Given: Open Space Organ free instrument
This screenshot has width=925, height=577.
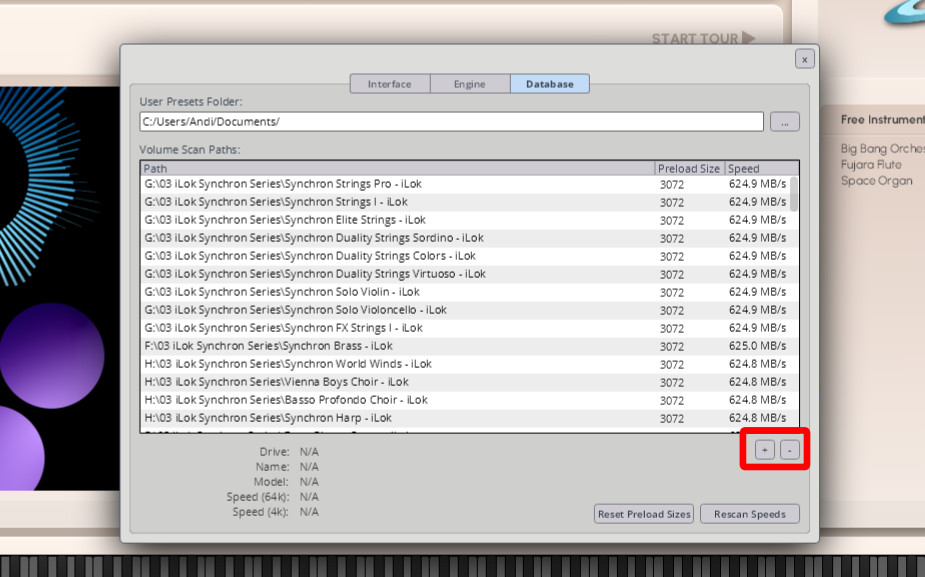Looking at the screenshot, I should tap(876, 181).
